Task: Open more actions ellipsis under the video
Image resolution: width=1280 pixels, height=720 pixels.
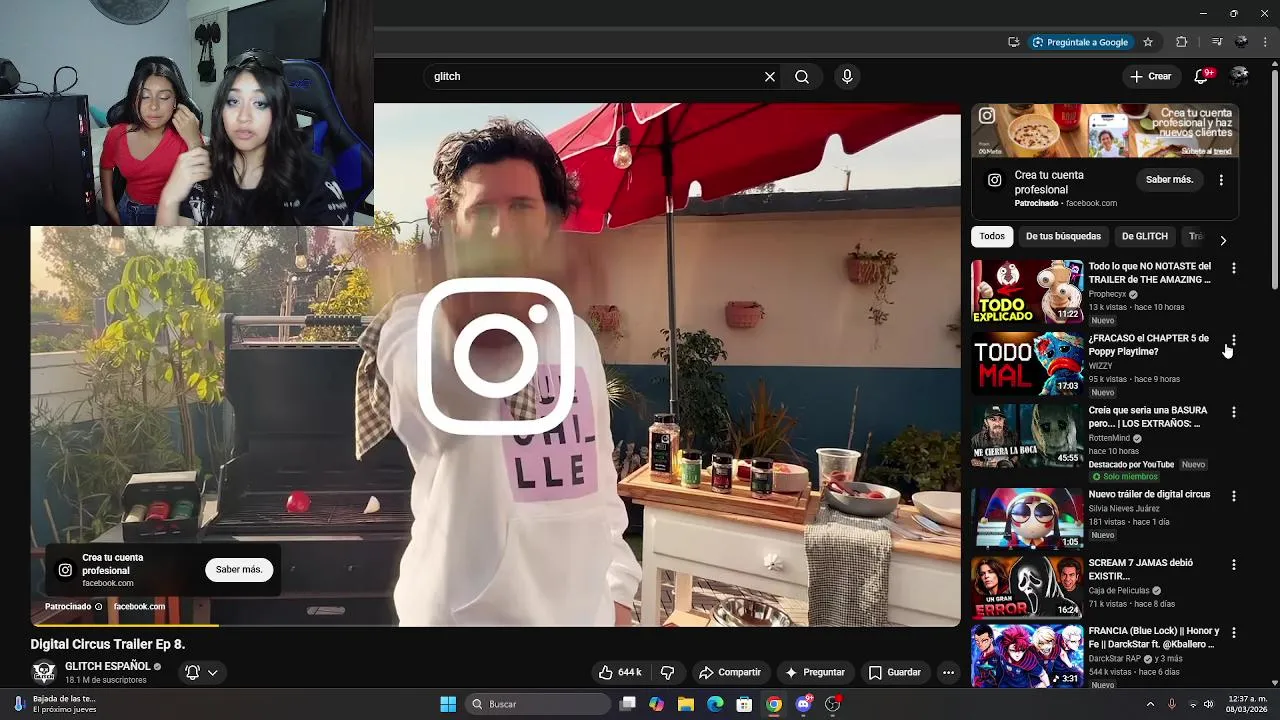Action: pyautogui.click(x=948, y=673)
